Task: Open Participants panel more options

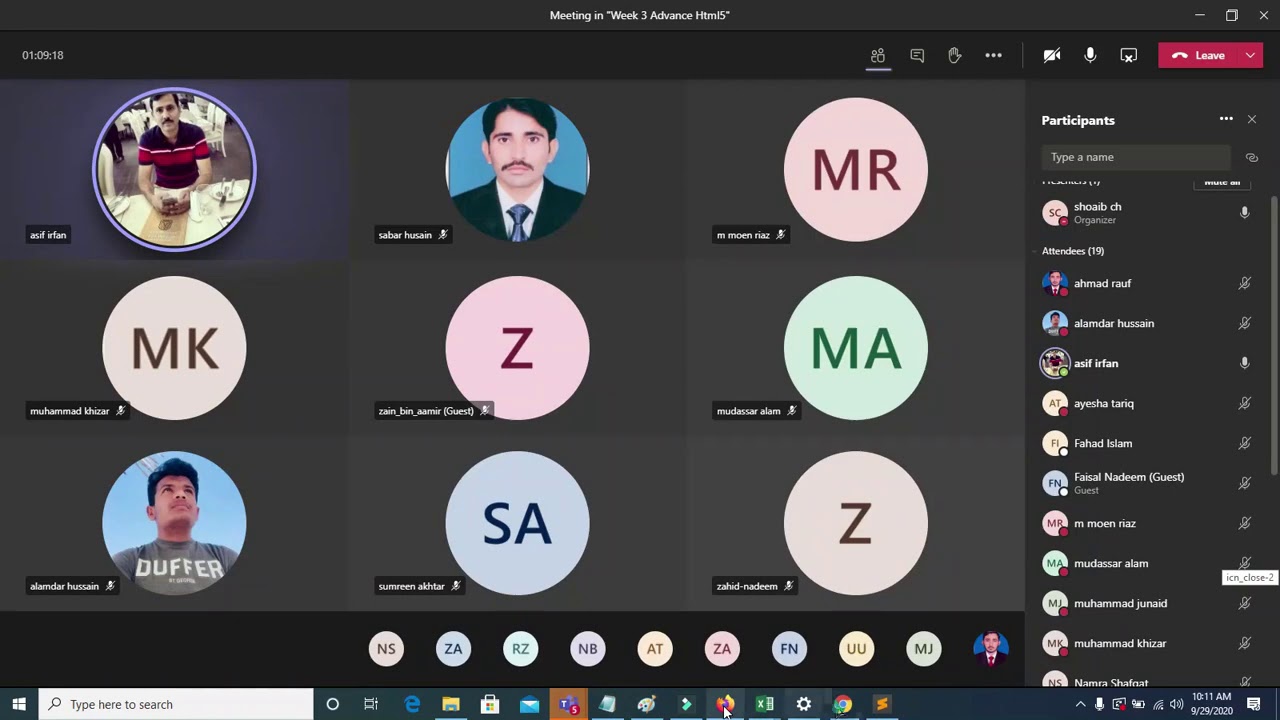Action: coord(1226,119)
